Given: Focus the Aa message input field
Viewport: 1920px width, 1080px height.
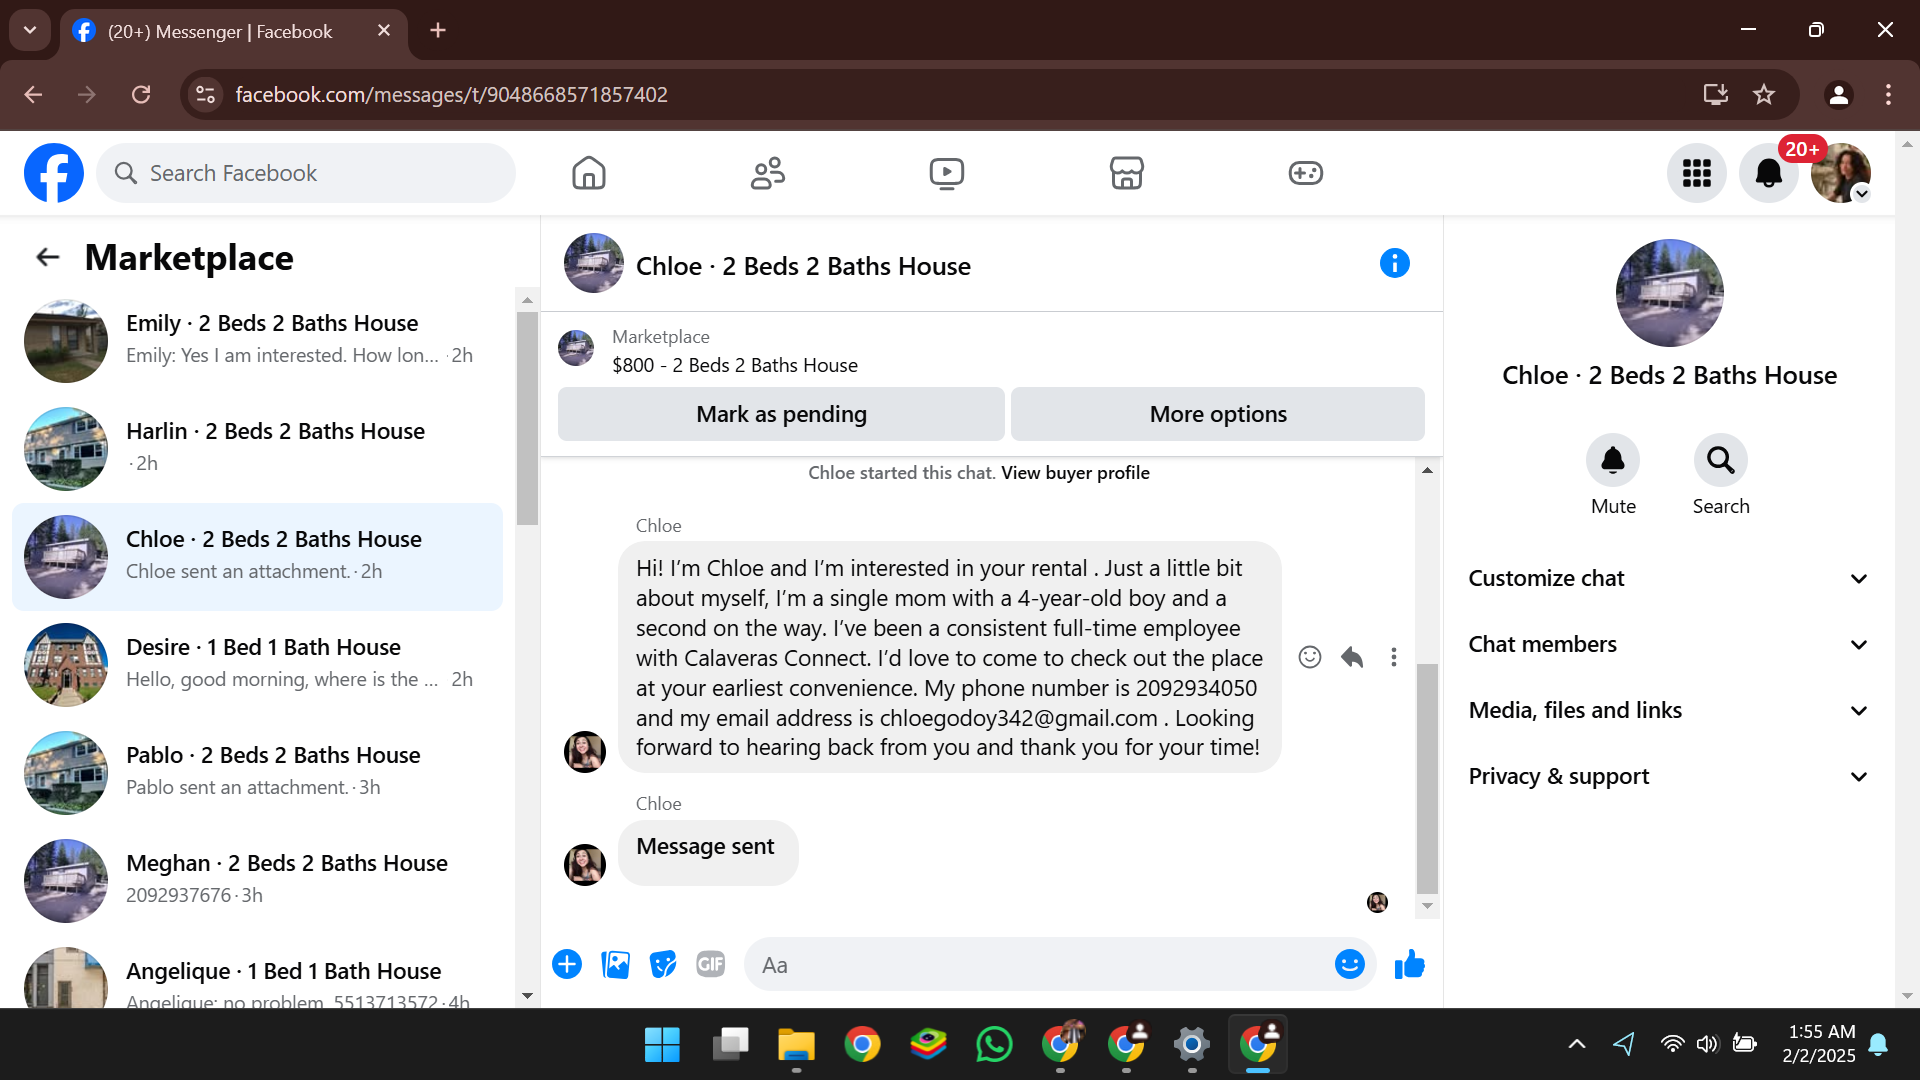Looking at the screenshot, I should (1040, 964).
